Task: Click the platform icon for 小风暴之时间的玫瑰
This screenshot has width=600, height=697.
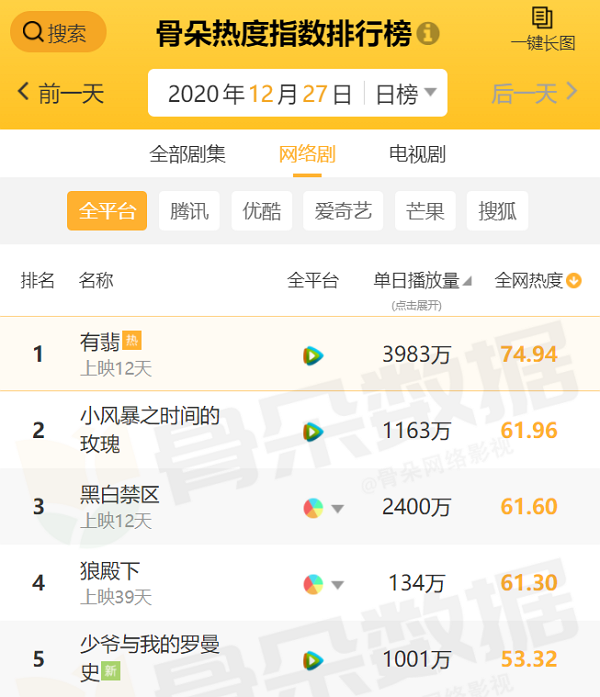Action: pyautogui.click(x=314, y=431)
